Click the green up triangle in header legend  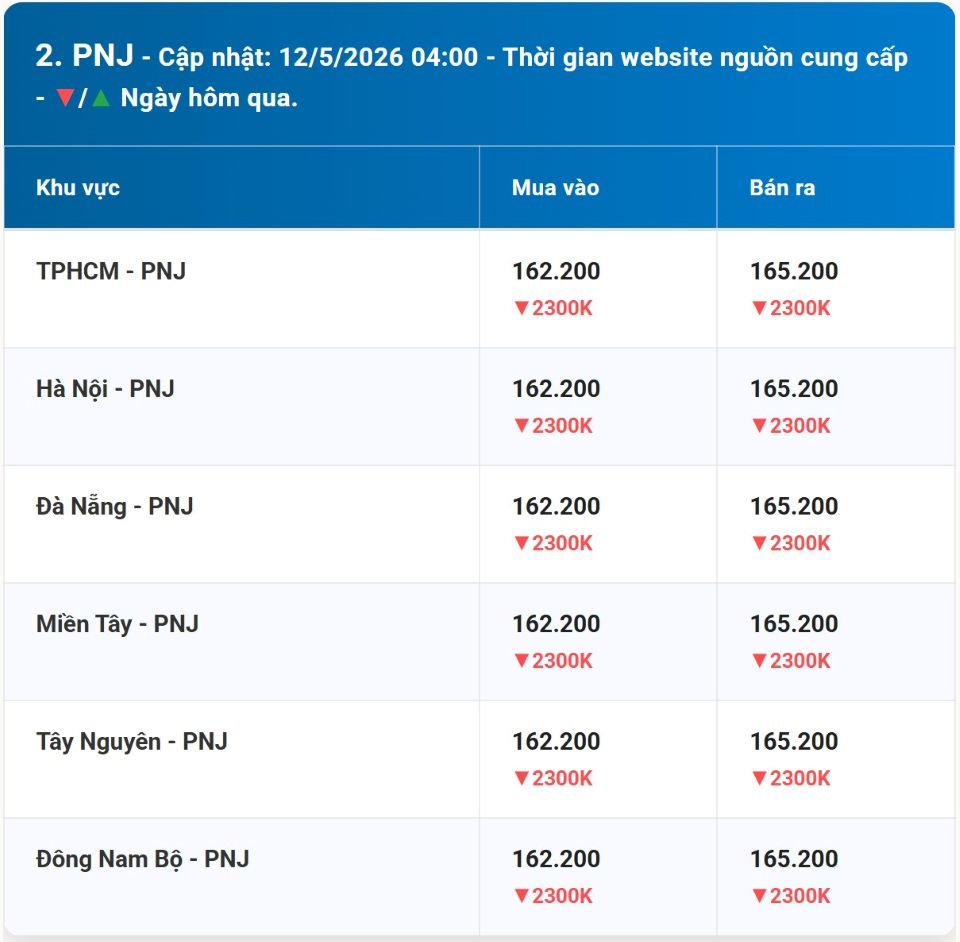[100, 97]
